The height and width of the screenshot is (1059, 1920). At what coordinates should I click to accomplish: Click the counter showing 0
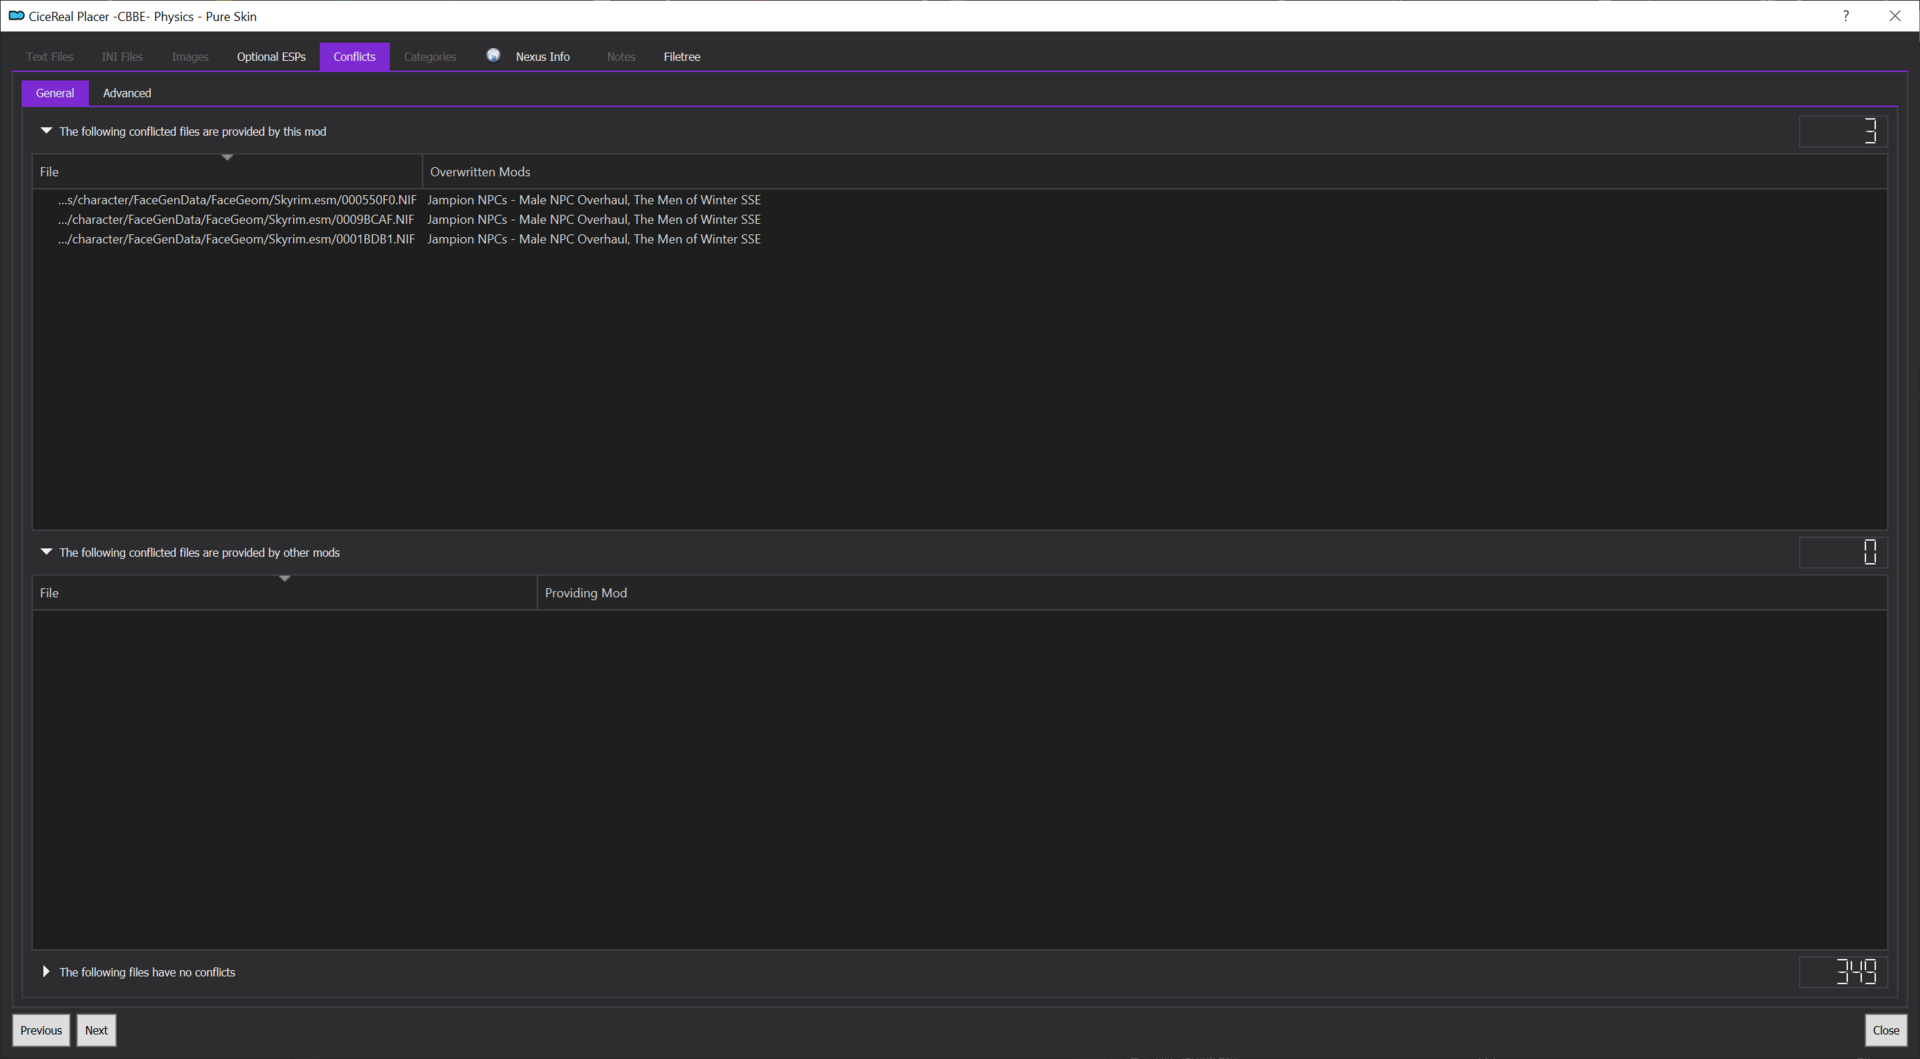1843,552
